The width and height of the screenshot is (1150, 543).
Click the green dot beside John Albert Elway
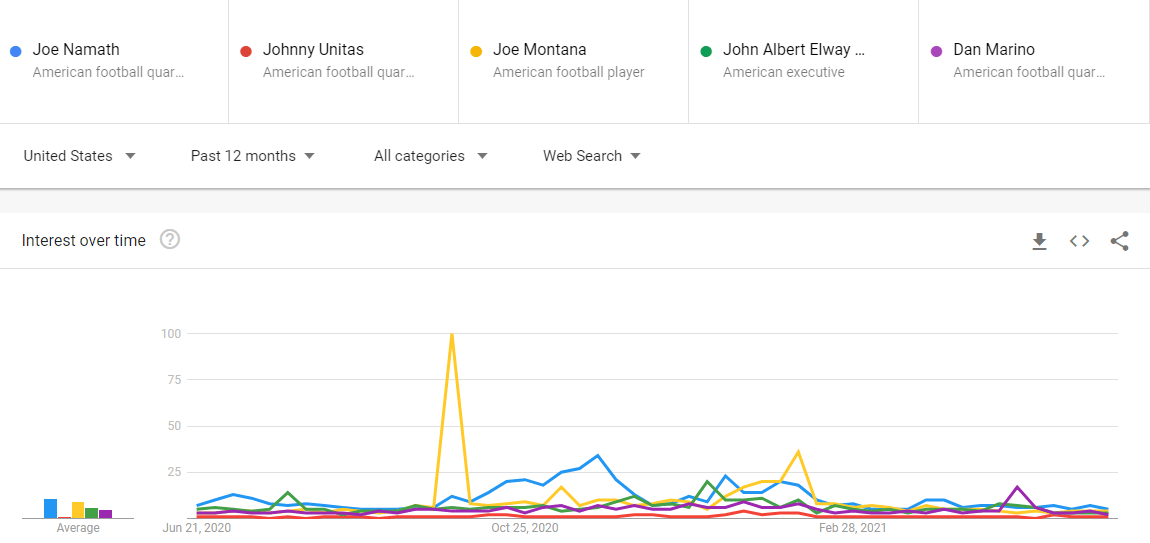(706, 51)
